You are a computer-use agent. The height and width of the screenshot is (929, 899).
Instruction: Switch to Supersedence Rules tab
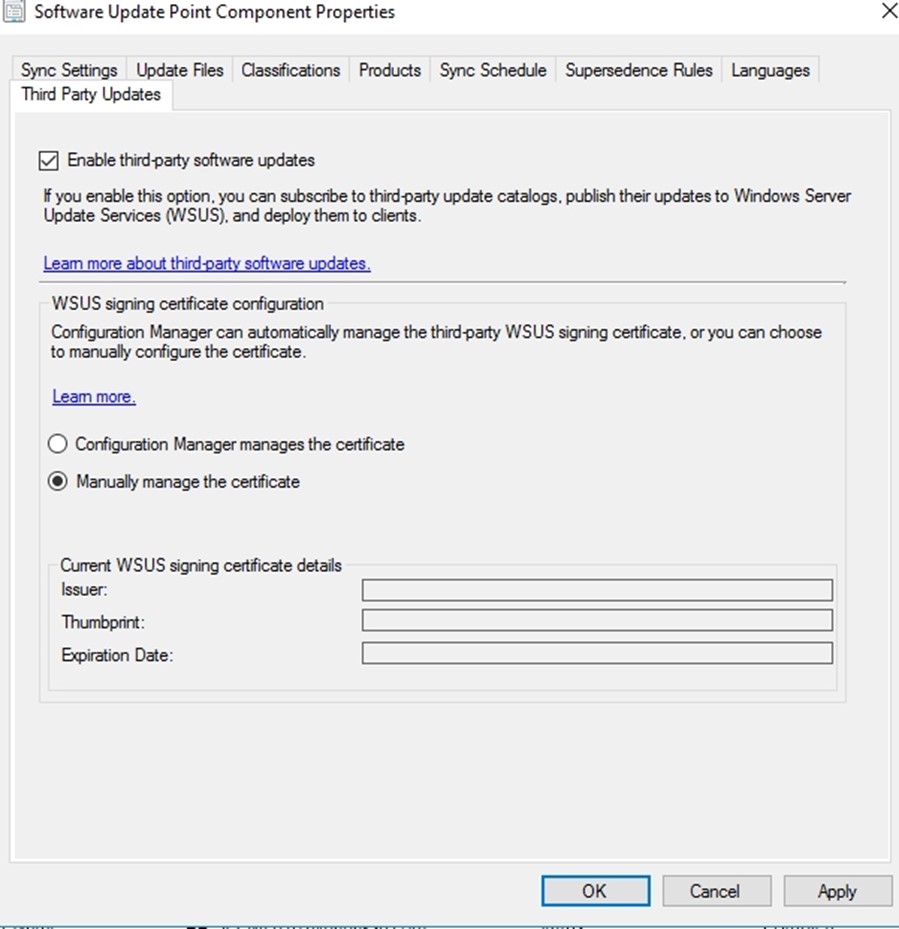[639, 71]
